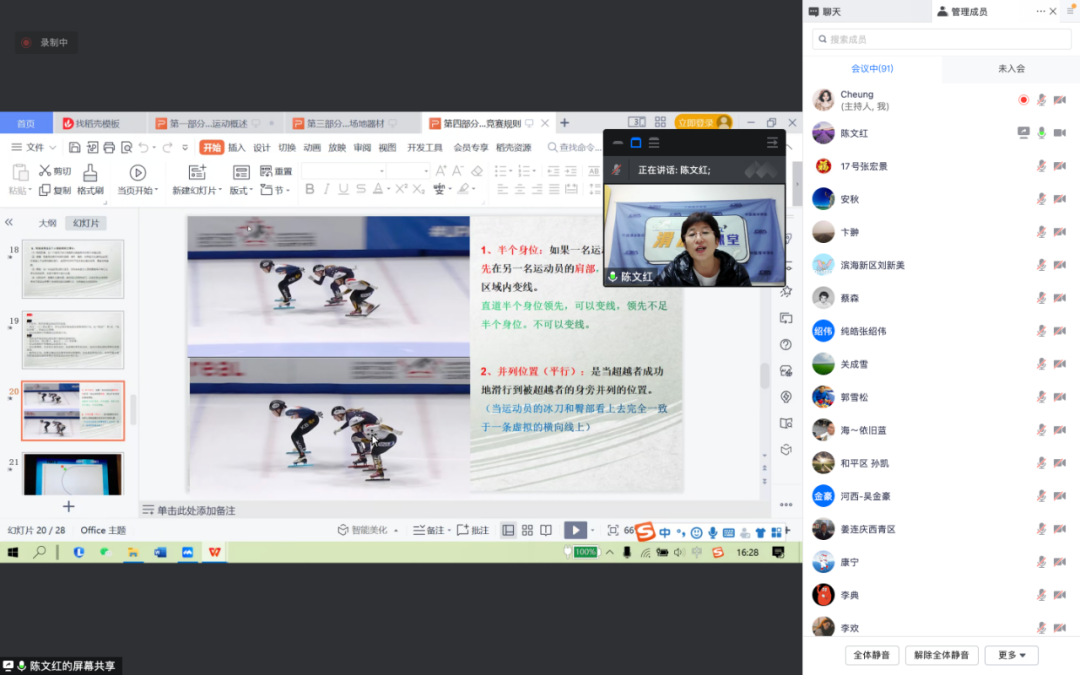Click the recording indicator icon beside Cheung
The image size is (1080, 675).
[1023, 100]
